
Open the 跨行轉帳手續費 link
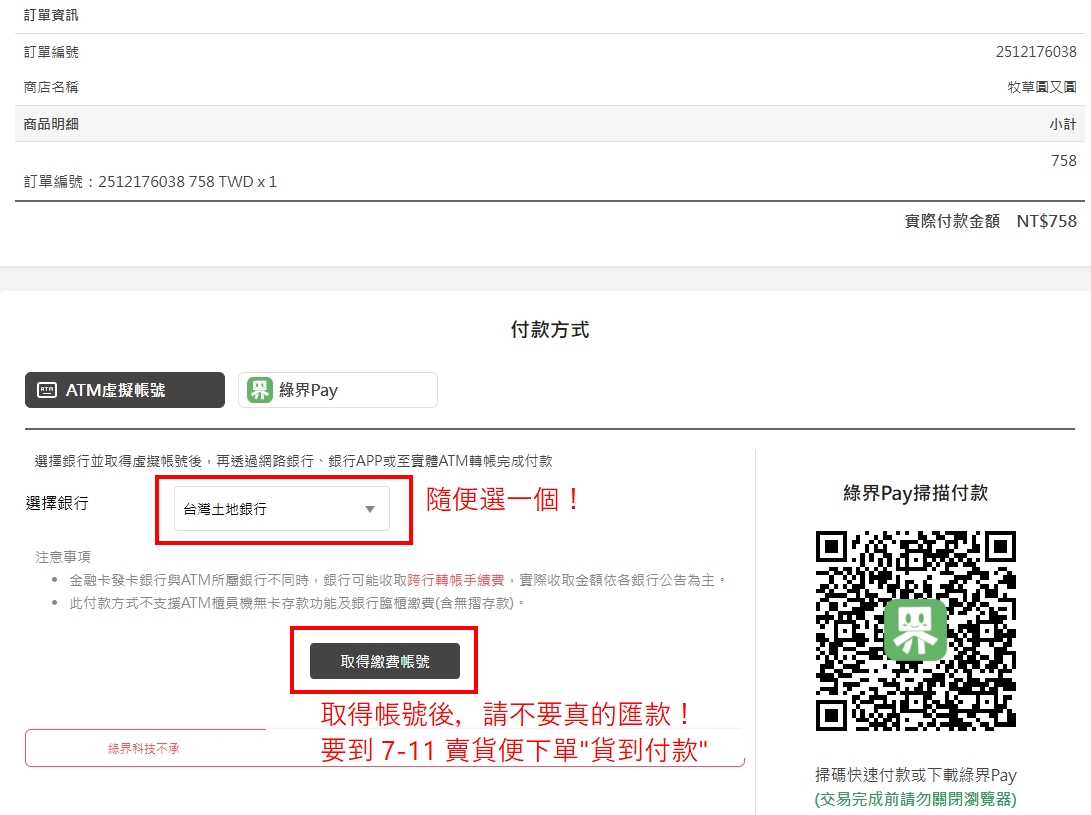pyautogui.click(x=457, y=580)
